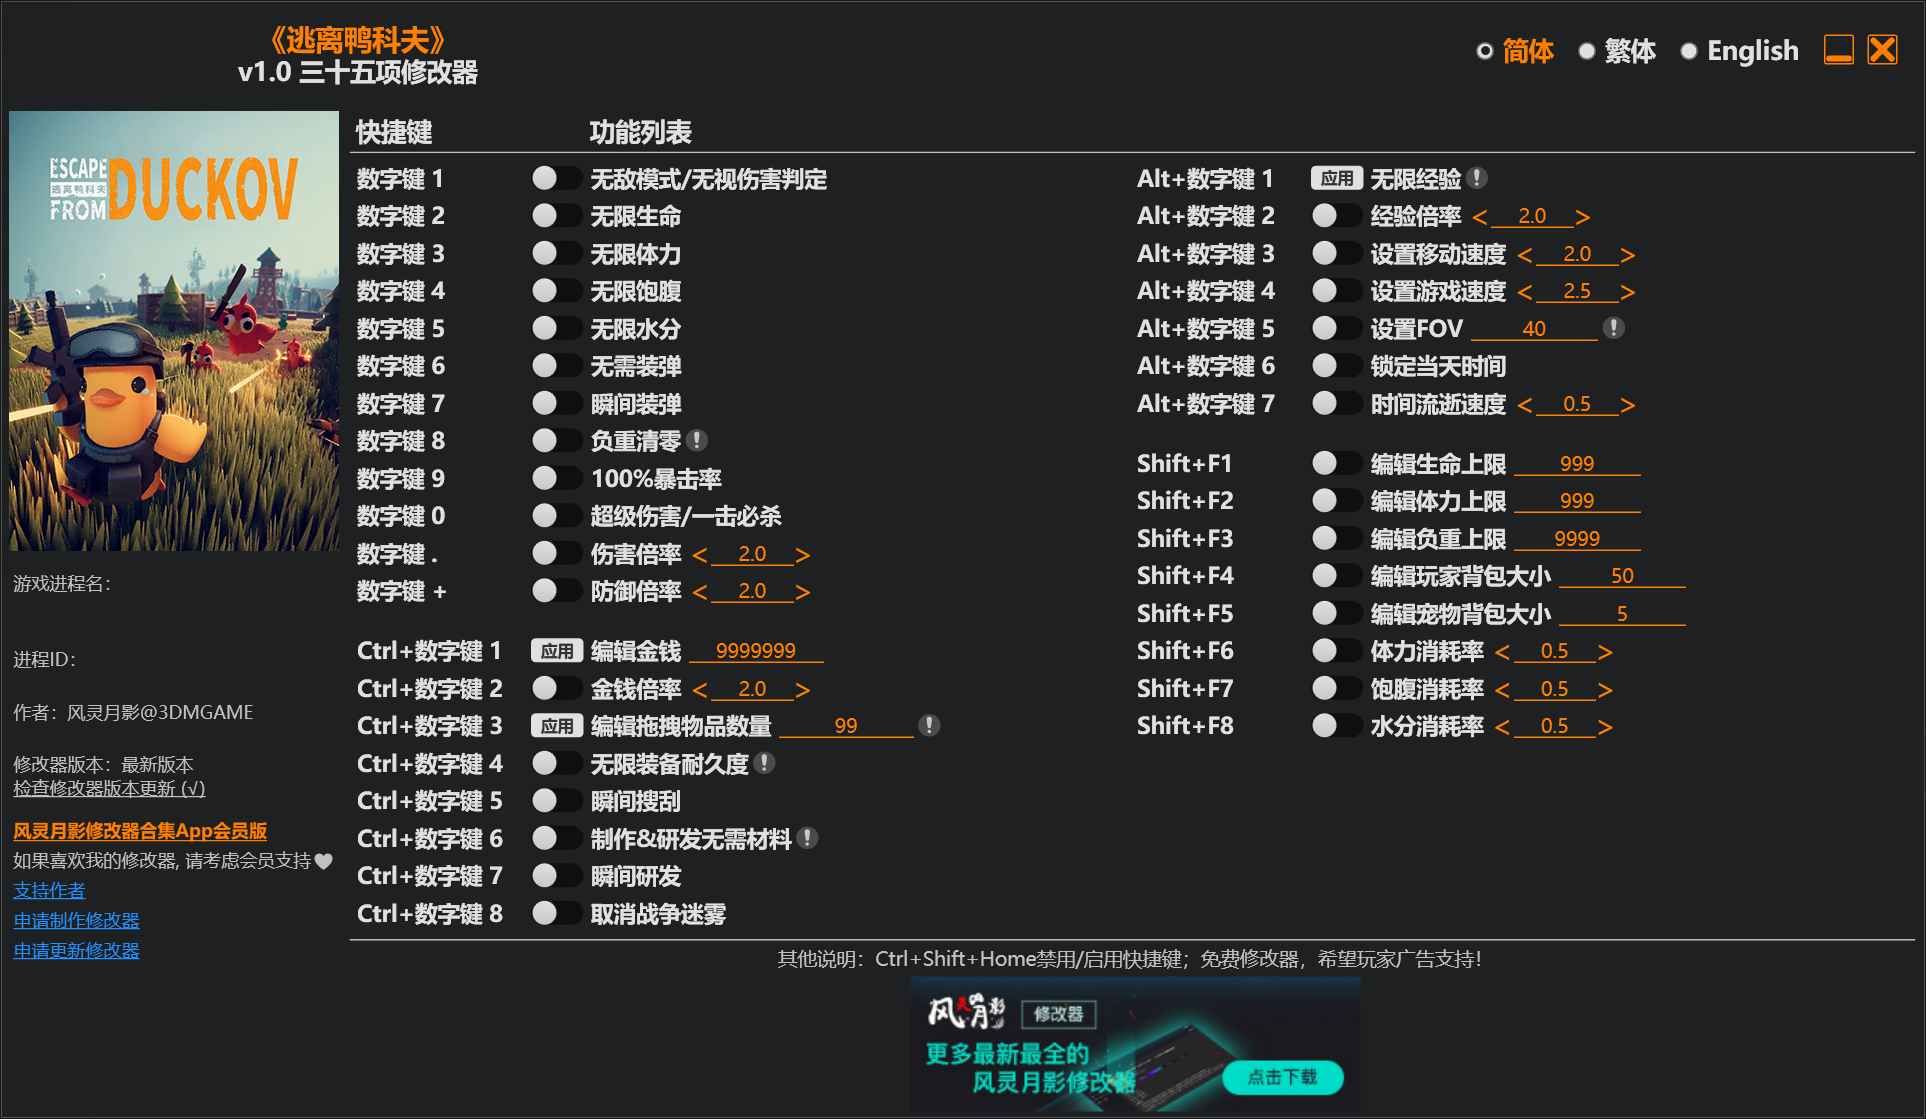1926x1119 pixels.
Task: Click 应用 button for 编辑金钱
Action: (x=557, y=650)
